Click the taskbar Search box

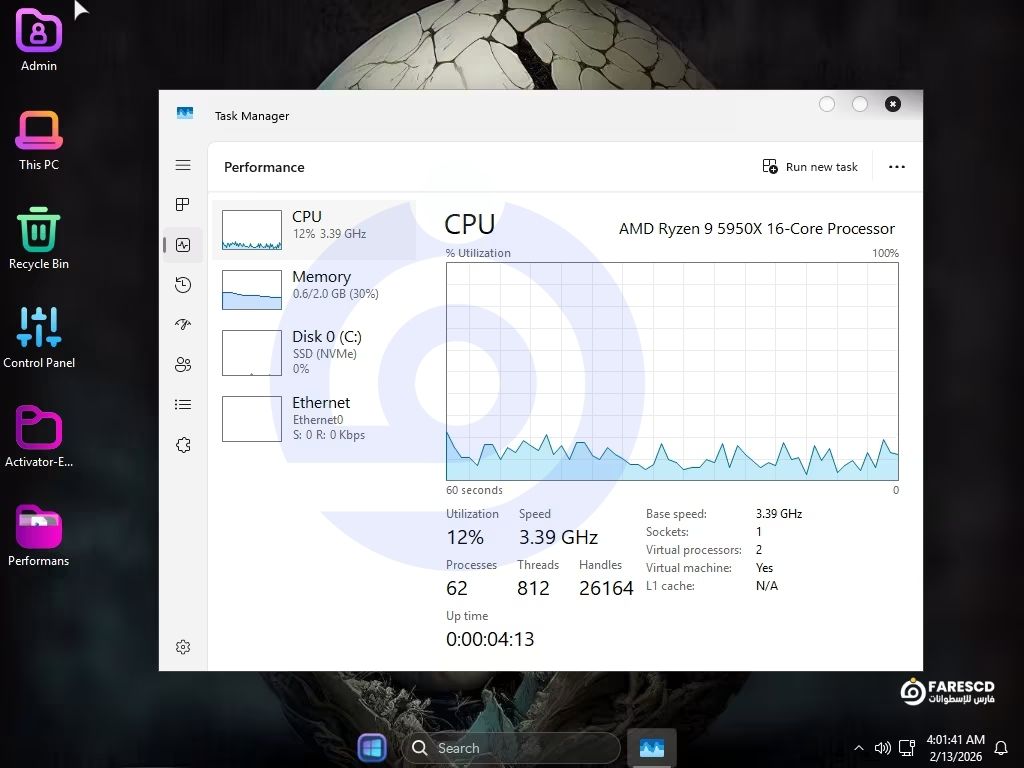point(510,748)
